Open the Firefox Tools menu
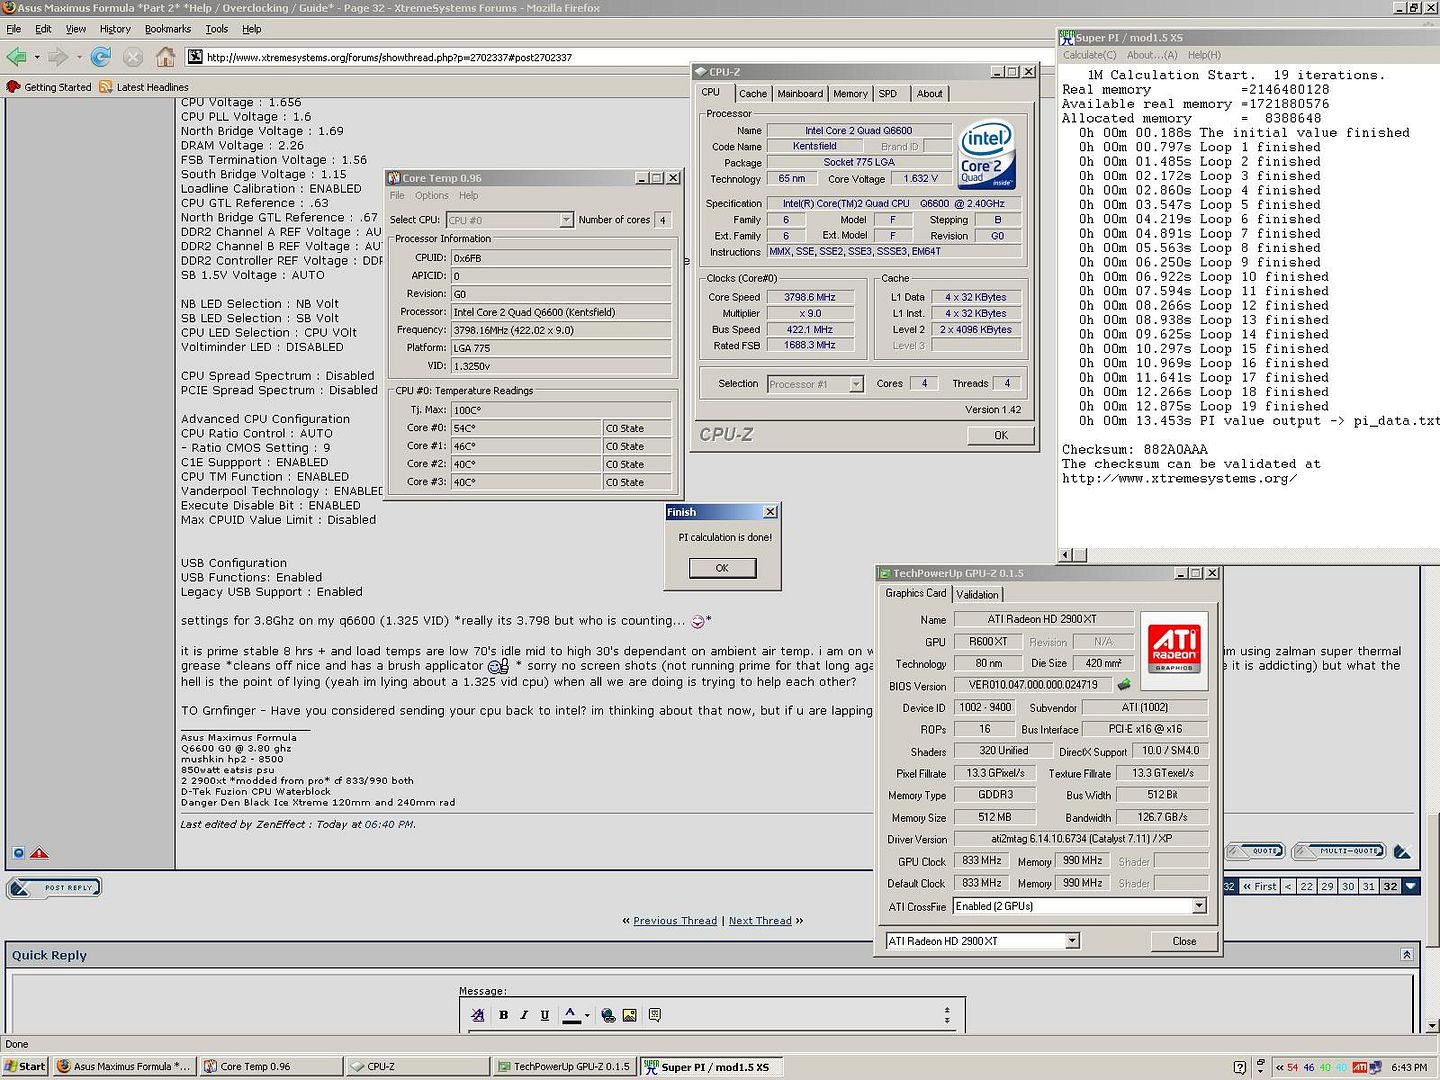This screenshot has height=1080, width=1440. click(217, 29)
